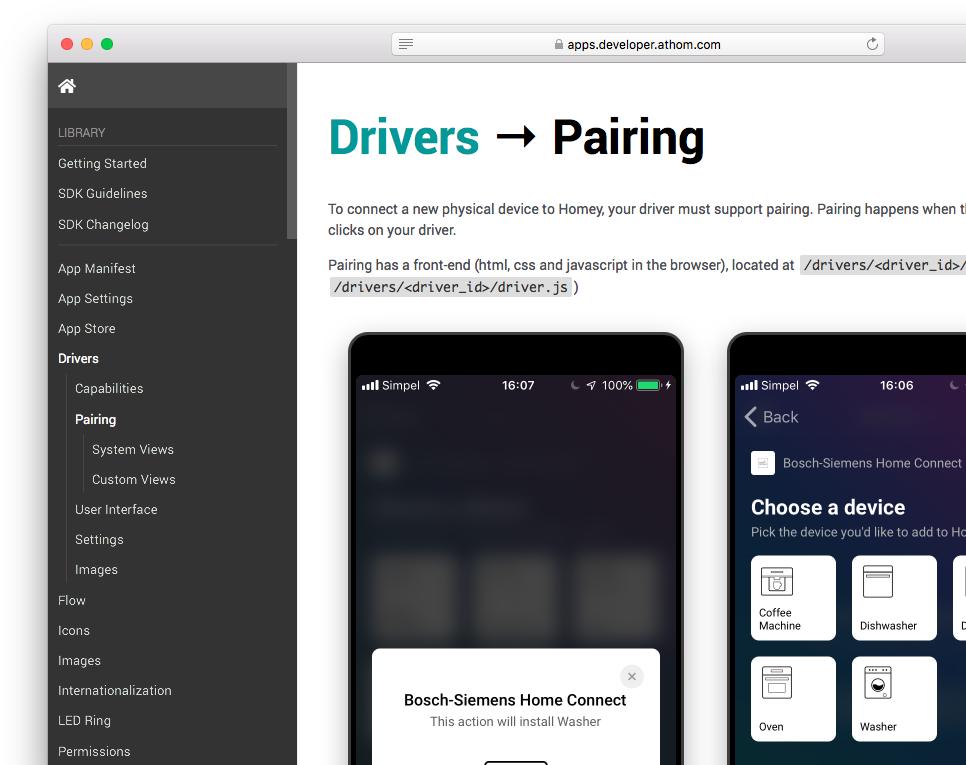Image resolution: width=966 pixels, height=765 pixels.
Task: Choose the Washer device tile
Action: (x=893, y=698)
